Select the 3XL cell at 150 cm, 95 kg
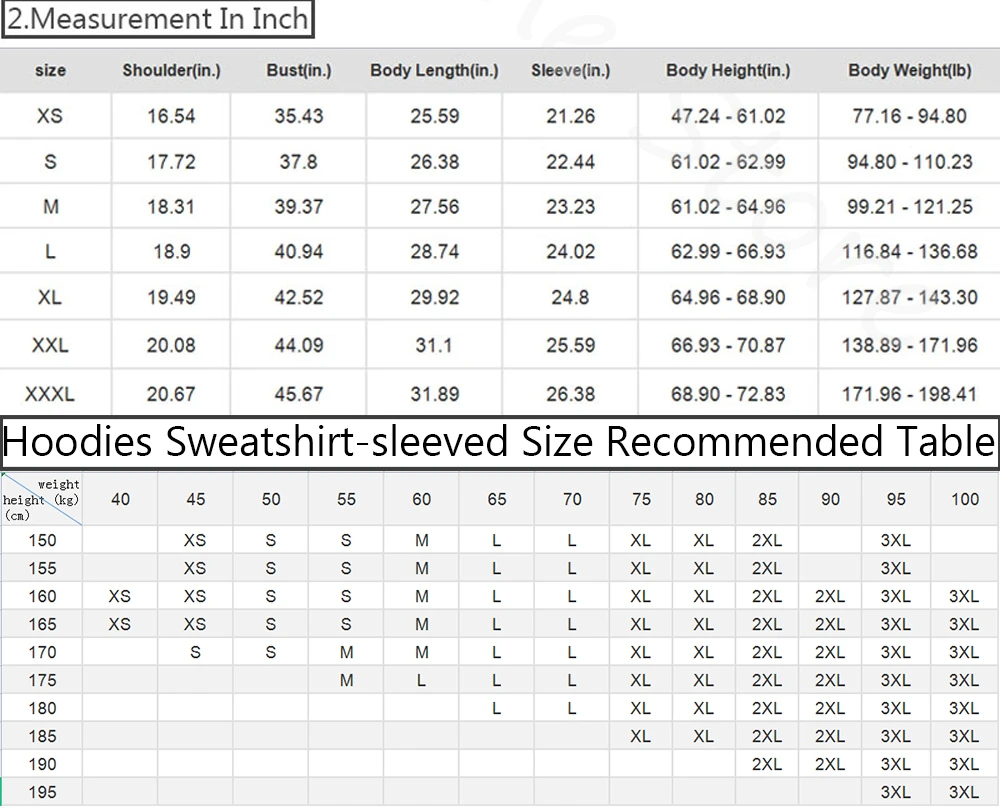1000x809 pixels. coord(895,541)
